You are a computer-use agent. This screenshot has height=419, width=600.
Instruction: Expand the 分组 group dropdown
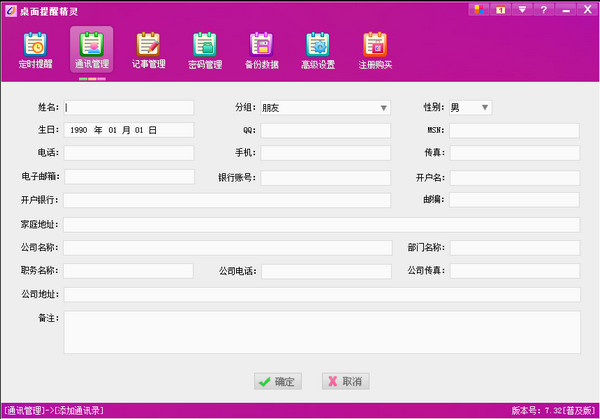pyautogui.click(x=383, y=108)
